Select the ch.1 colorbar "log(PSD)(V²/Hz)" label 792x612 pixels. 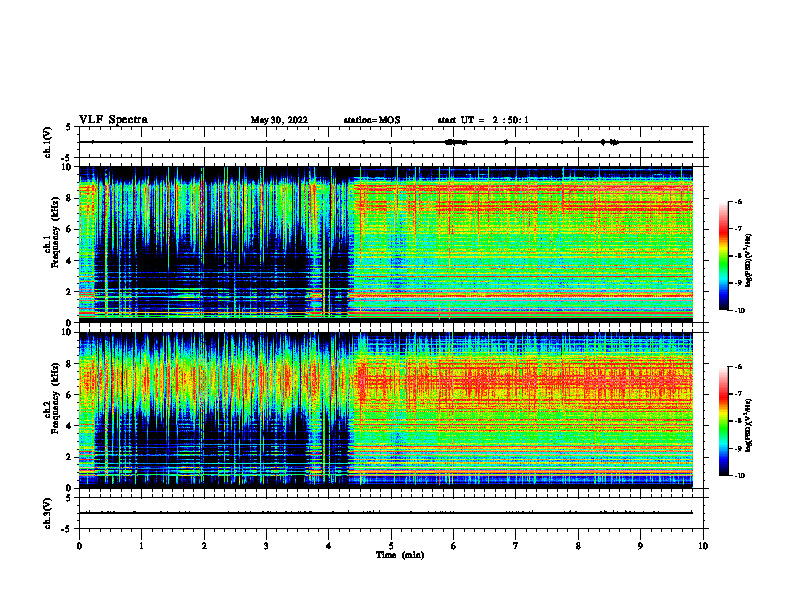[x=749, y=261]
